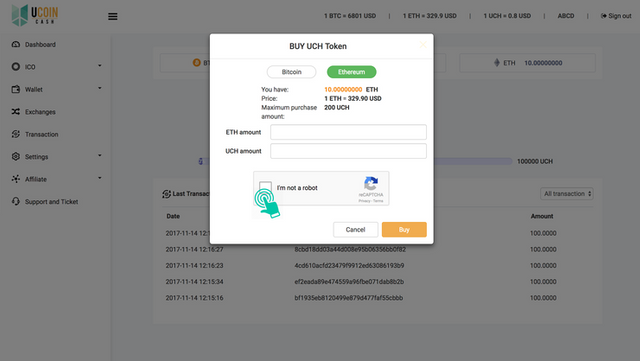Click the Cancel button
The height and width of the screenshot is (361, 640).
(356, 230)
